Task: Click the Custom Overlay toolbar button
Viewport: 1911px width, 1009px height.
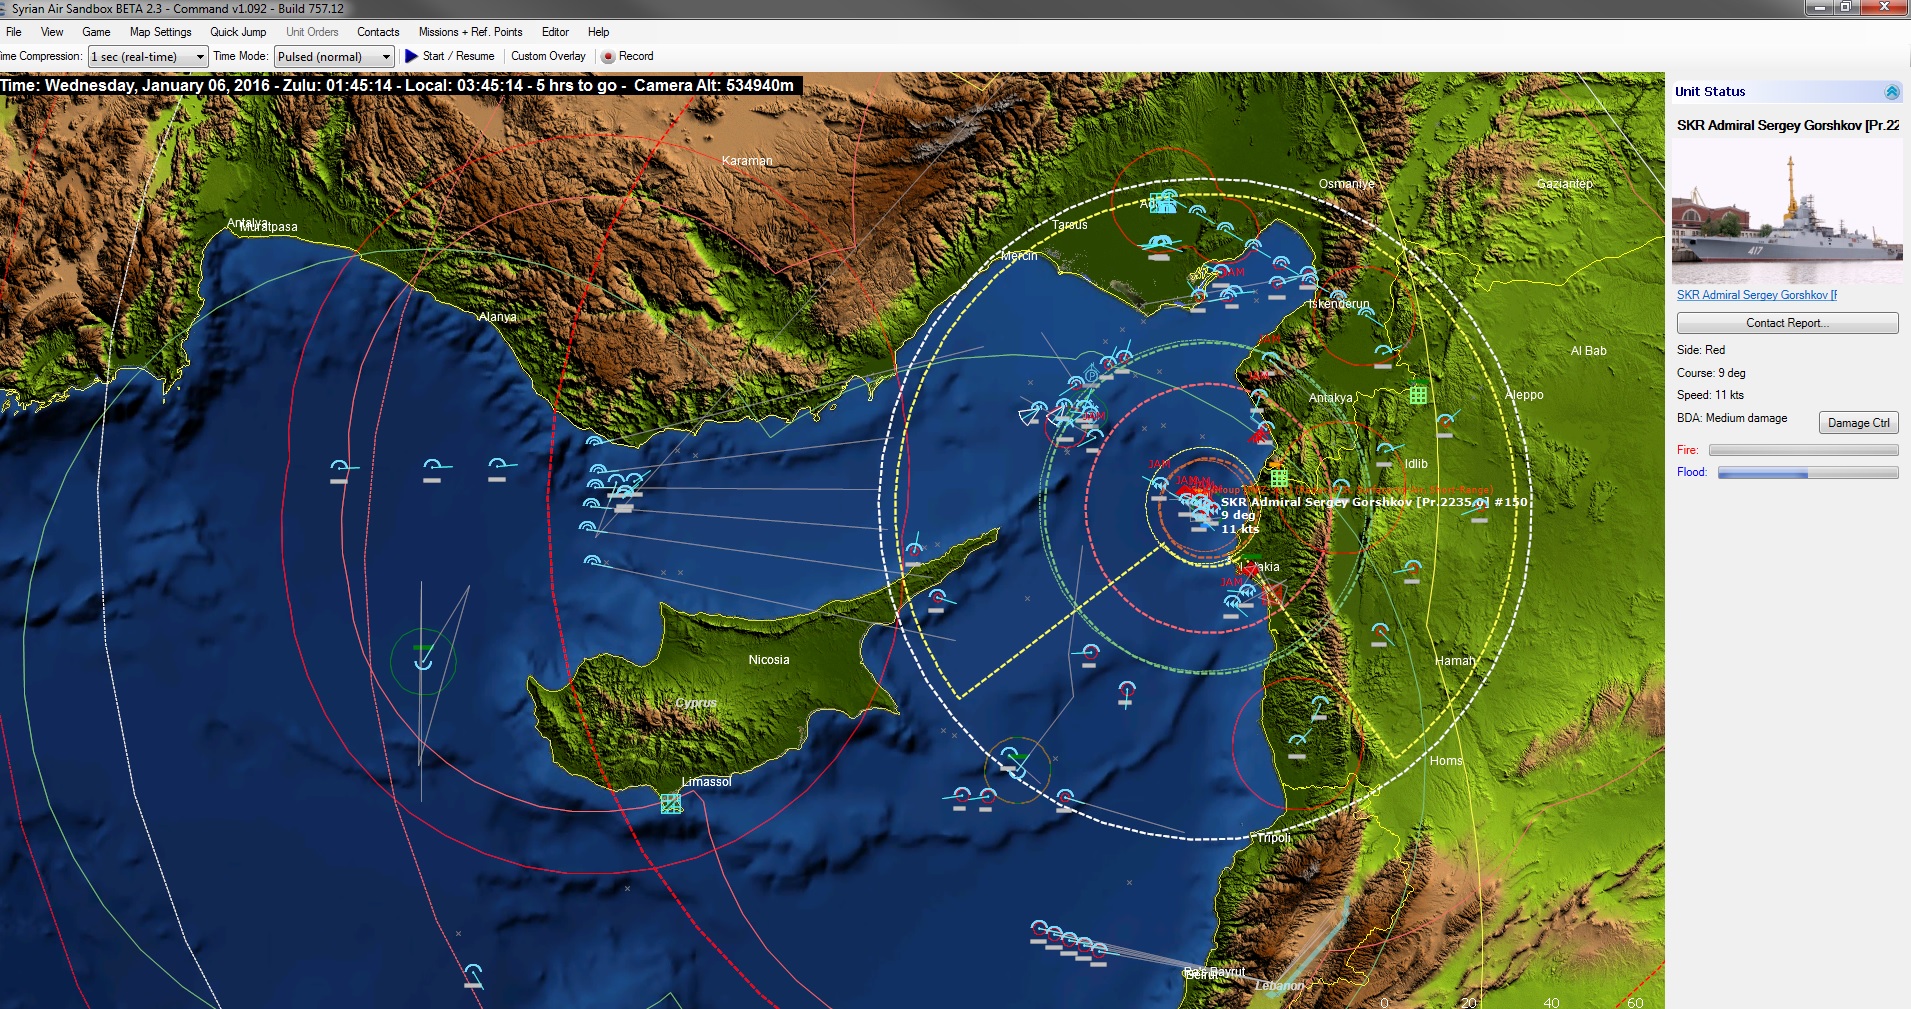Action: pyautogui.click(x=548, y=56)
